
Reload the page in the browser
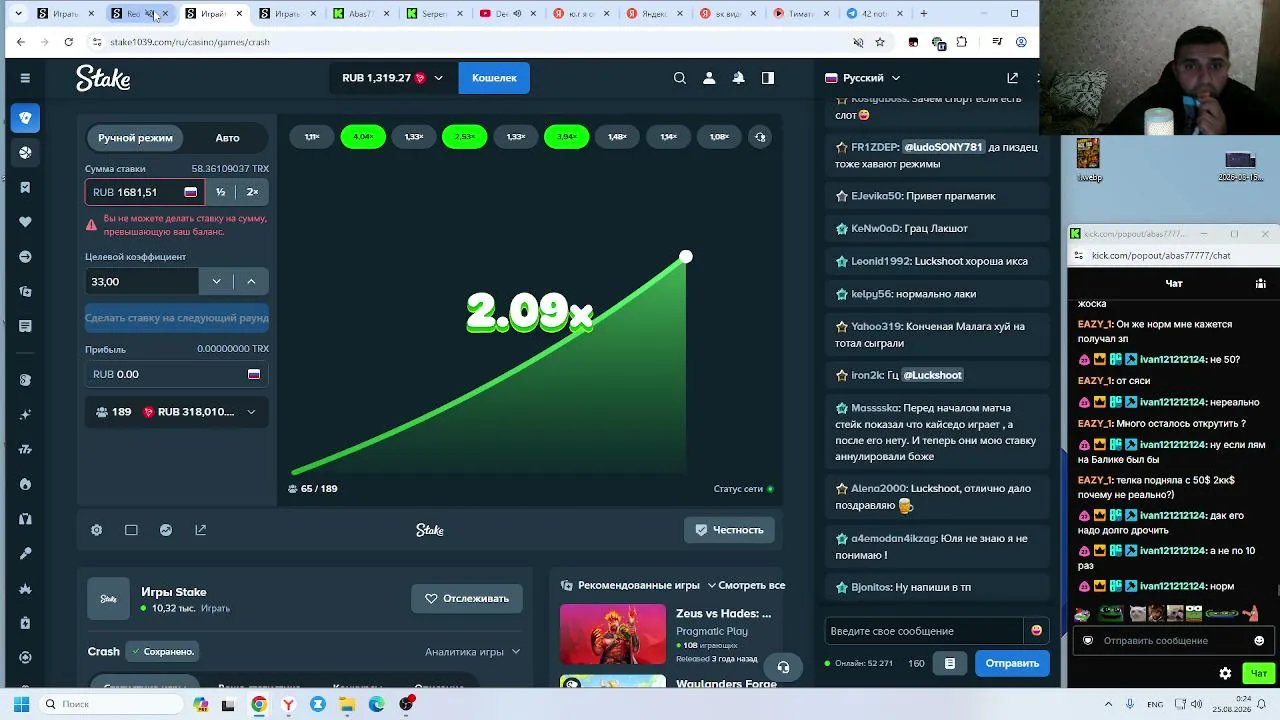pos(68,42)
